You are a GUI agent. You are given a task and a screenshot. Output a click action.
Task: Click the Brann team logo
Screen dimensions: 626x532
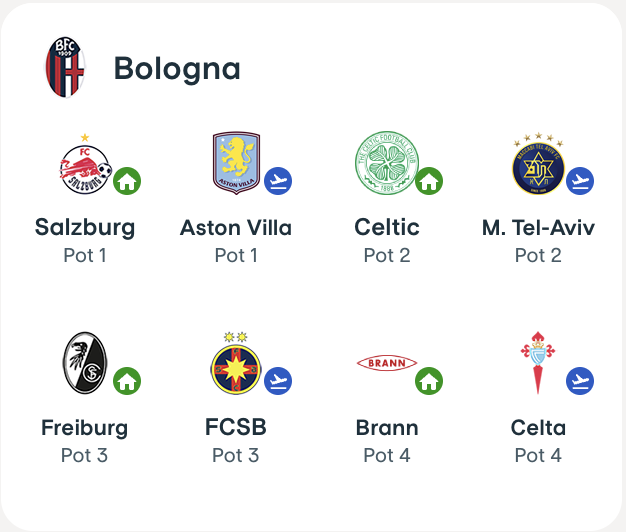[x=386, y=363]
